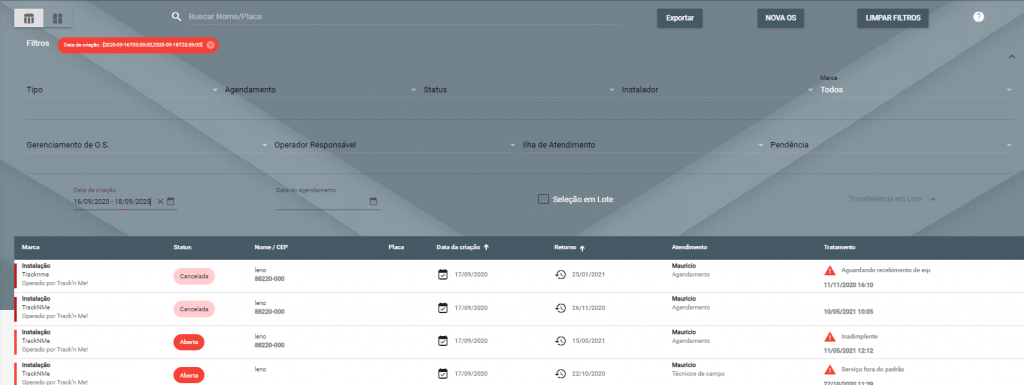Screen dimensions: 1024x385
Task: Click the 11/11/2020 16:10 timestamp
Action: 848,285
